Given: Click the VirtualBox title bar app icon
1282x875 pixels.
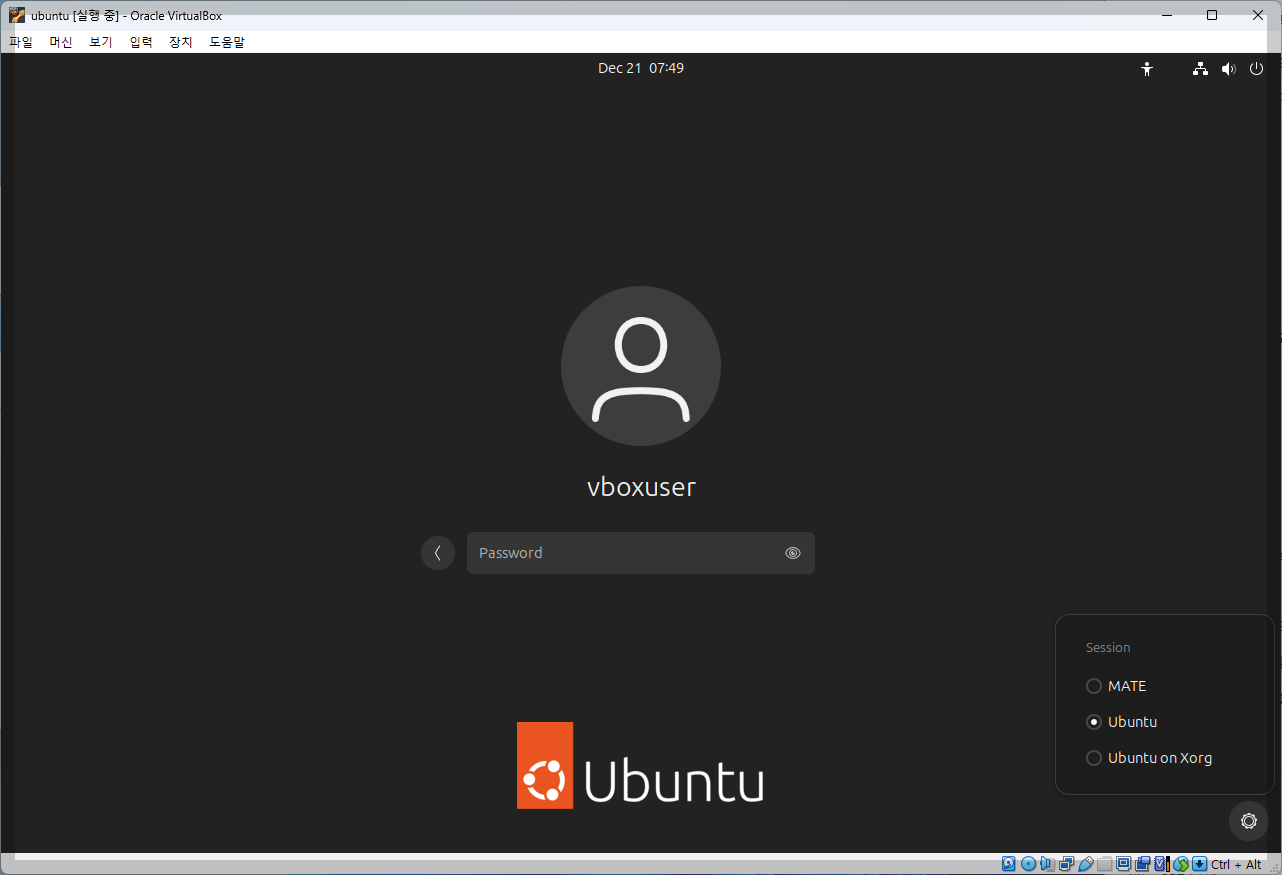Looking at the screenshot, I should (17, 15).
